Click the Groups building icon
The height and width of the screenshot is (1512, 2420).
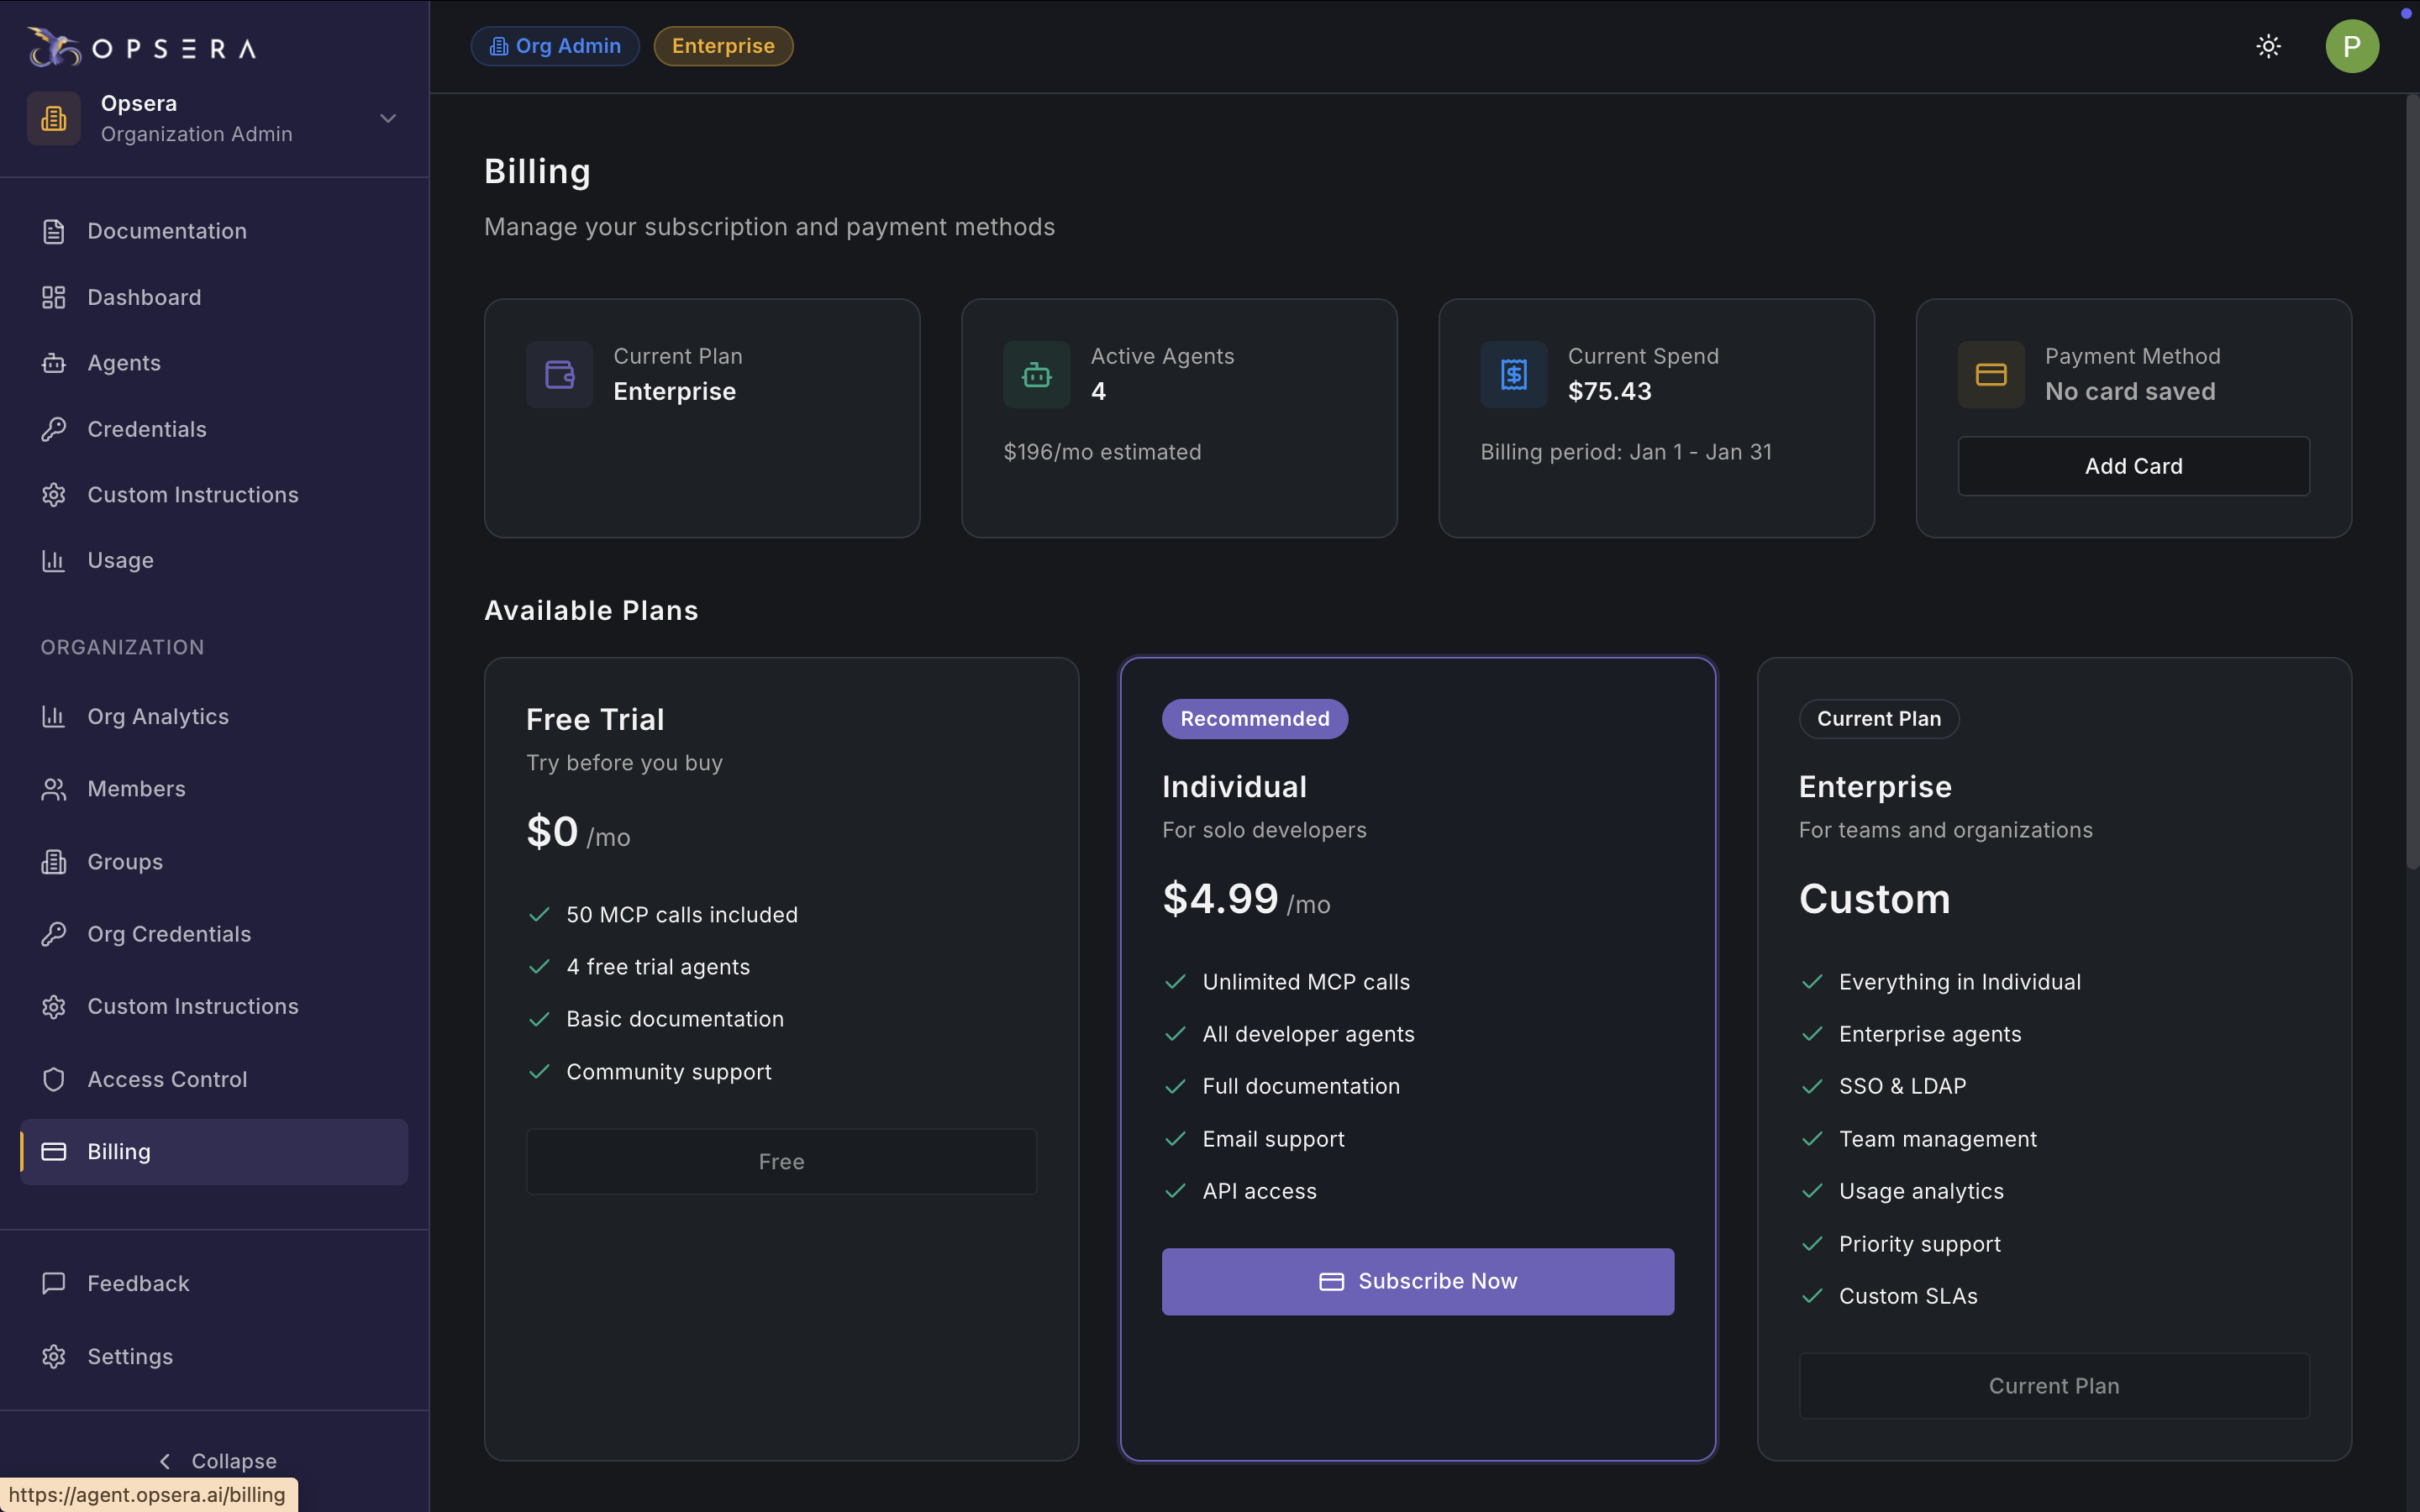tap(54, 861)
